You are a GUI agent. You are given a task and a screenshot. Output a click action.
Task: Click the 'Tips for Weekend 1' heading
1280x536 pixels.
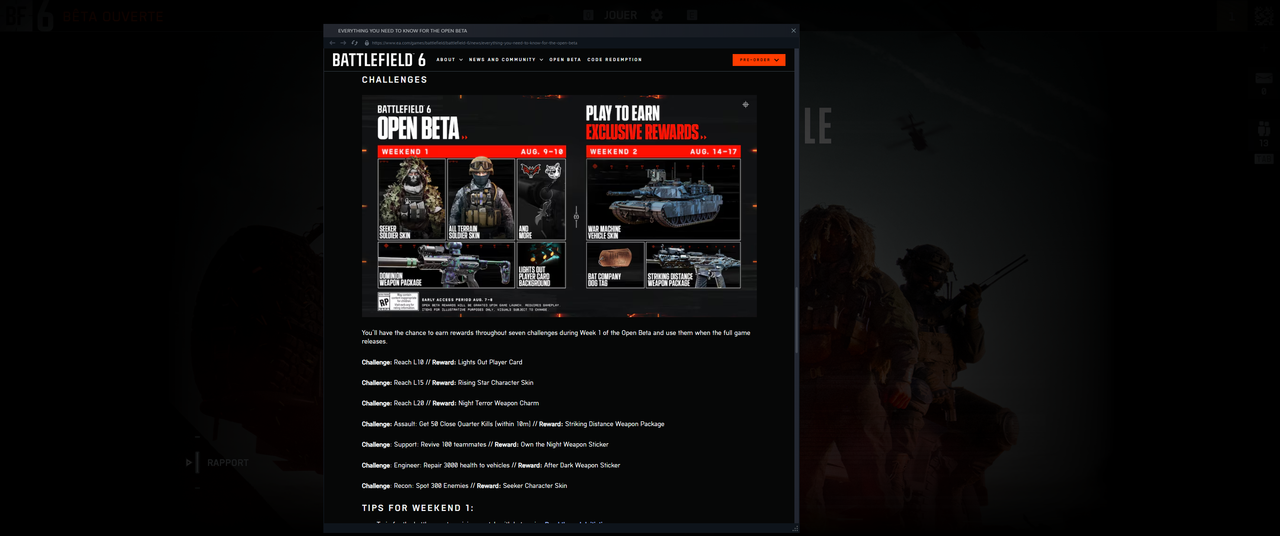[418, 508]
